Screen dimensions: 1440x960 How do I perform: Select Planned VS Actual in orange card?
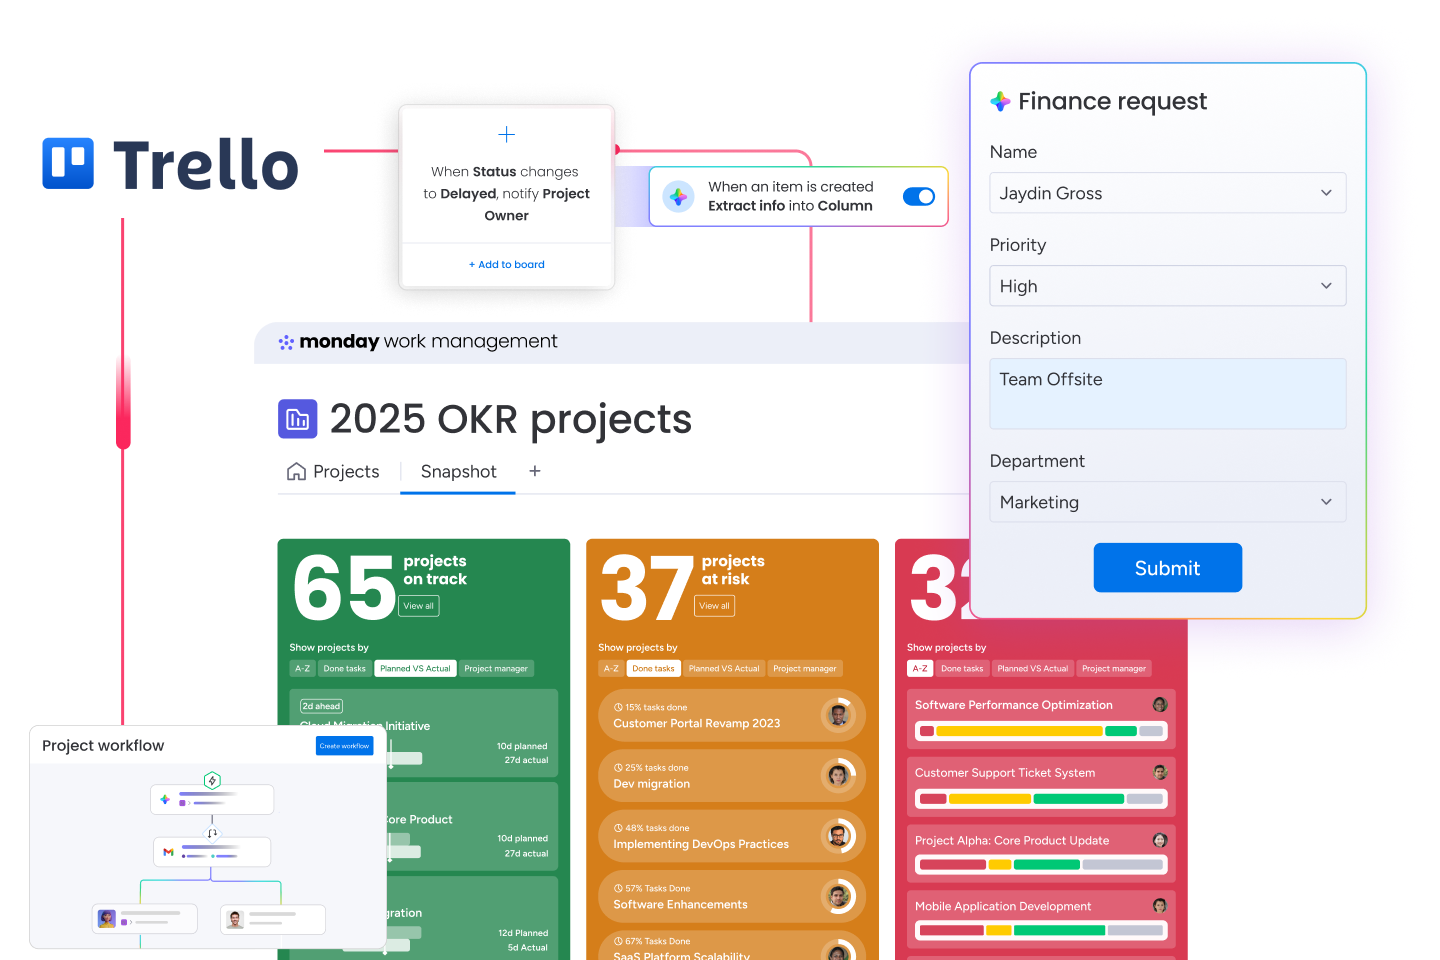pos(724,669)
